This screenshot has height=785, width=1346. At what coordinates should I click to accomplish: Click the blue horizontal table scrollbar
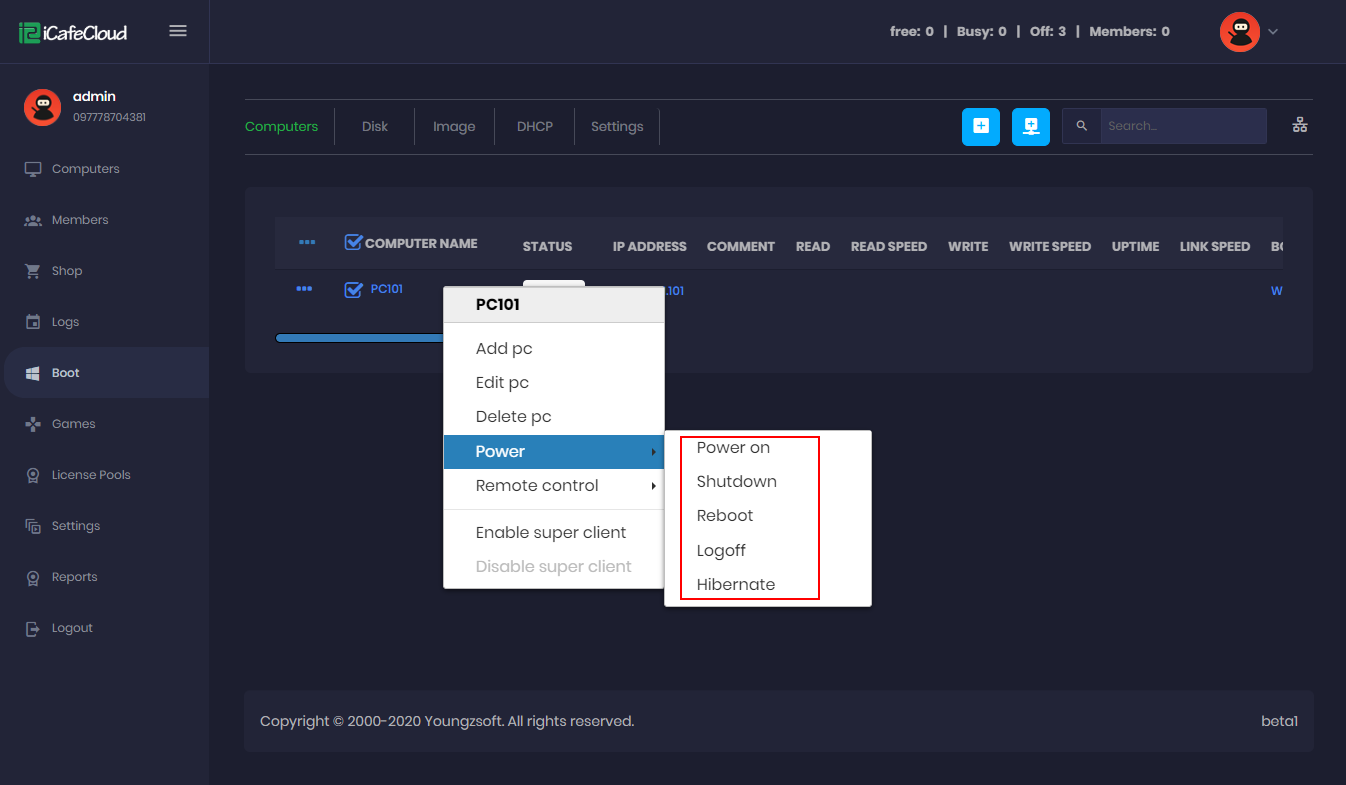tap(358, 338)
